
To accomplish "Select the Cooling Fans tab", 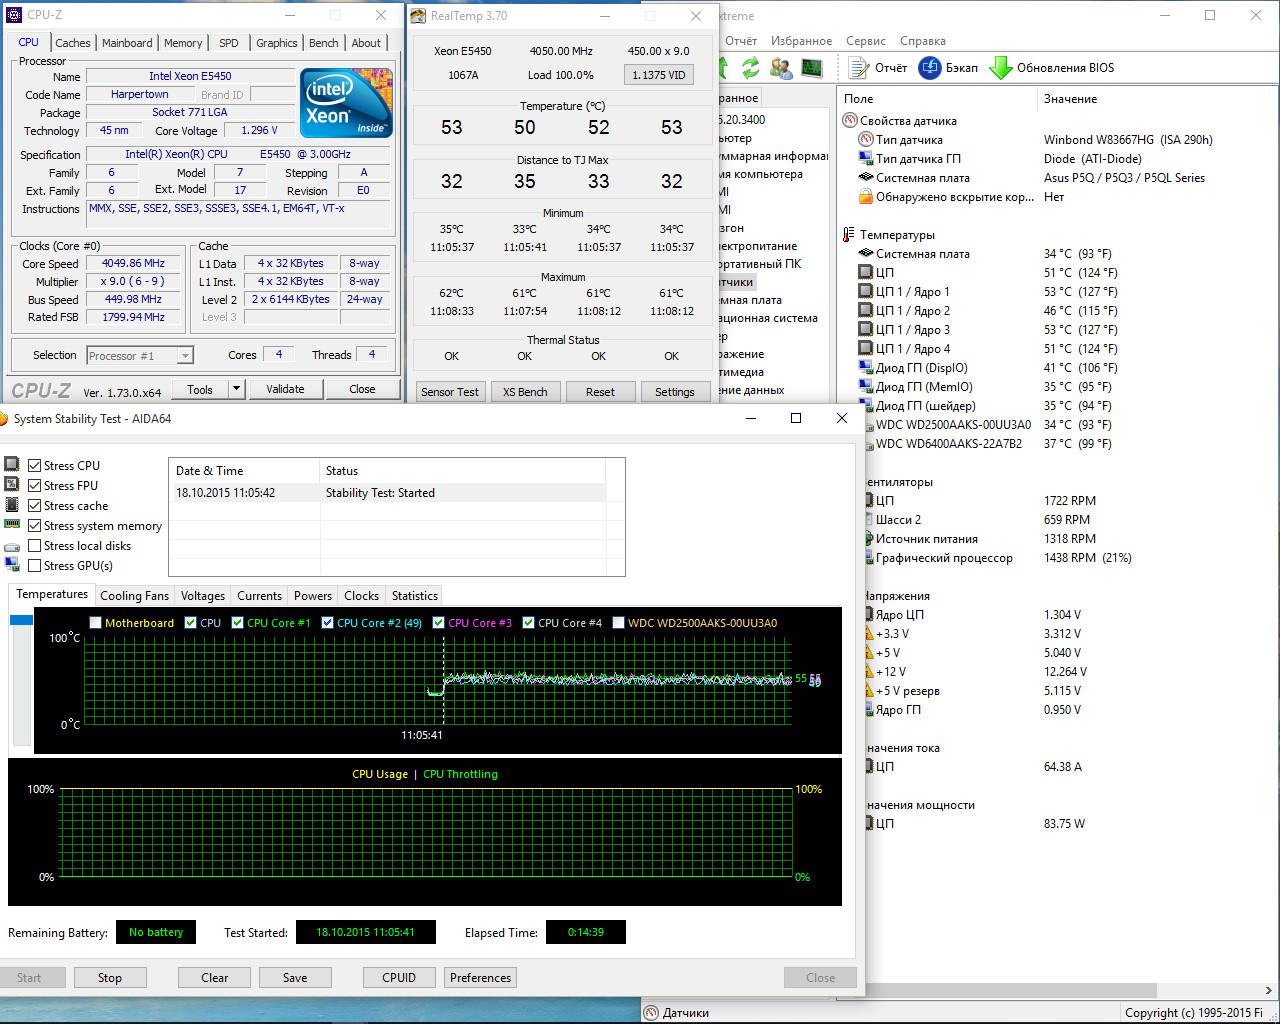I will click(135, 596).
